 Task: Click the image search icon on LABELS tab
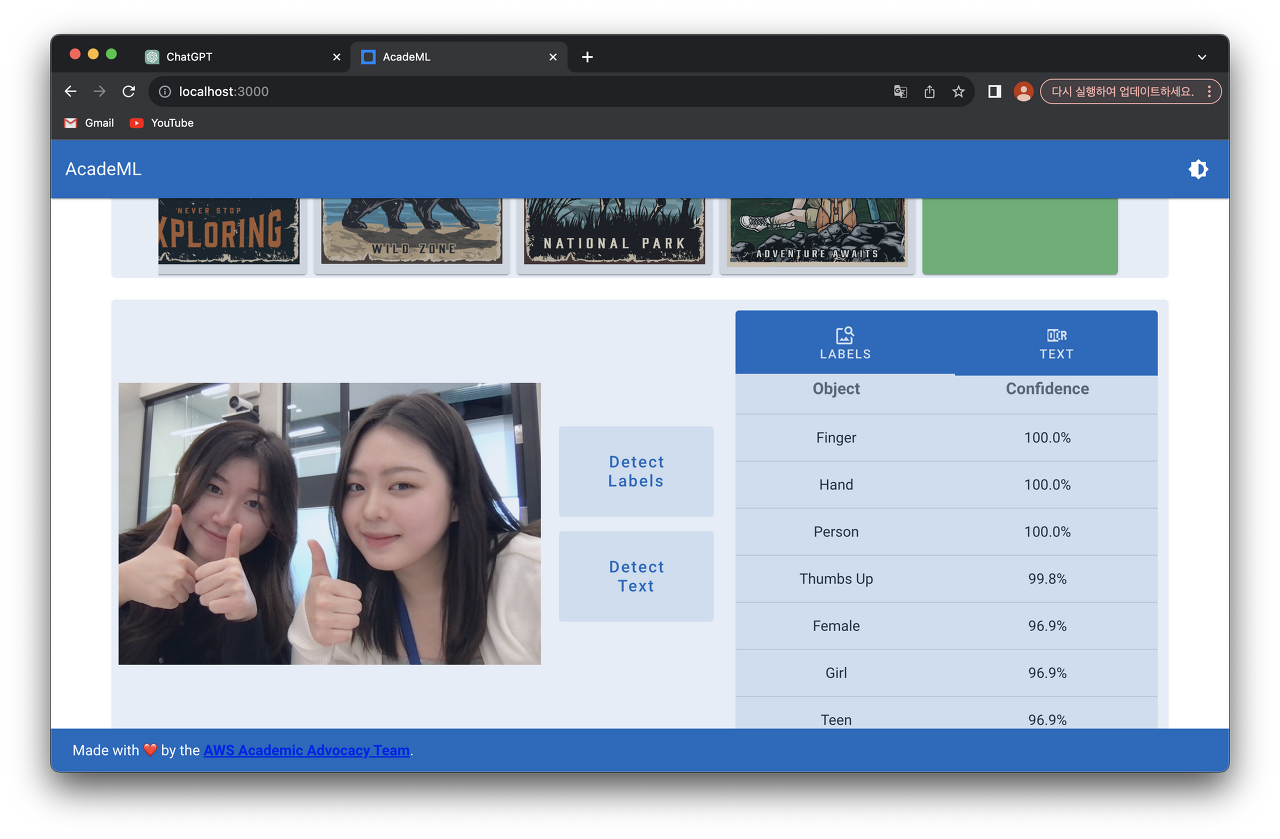click(845, 335)
